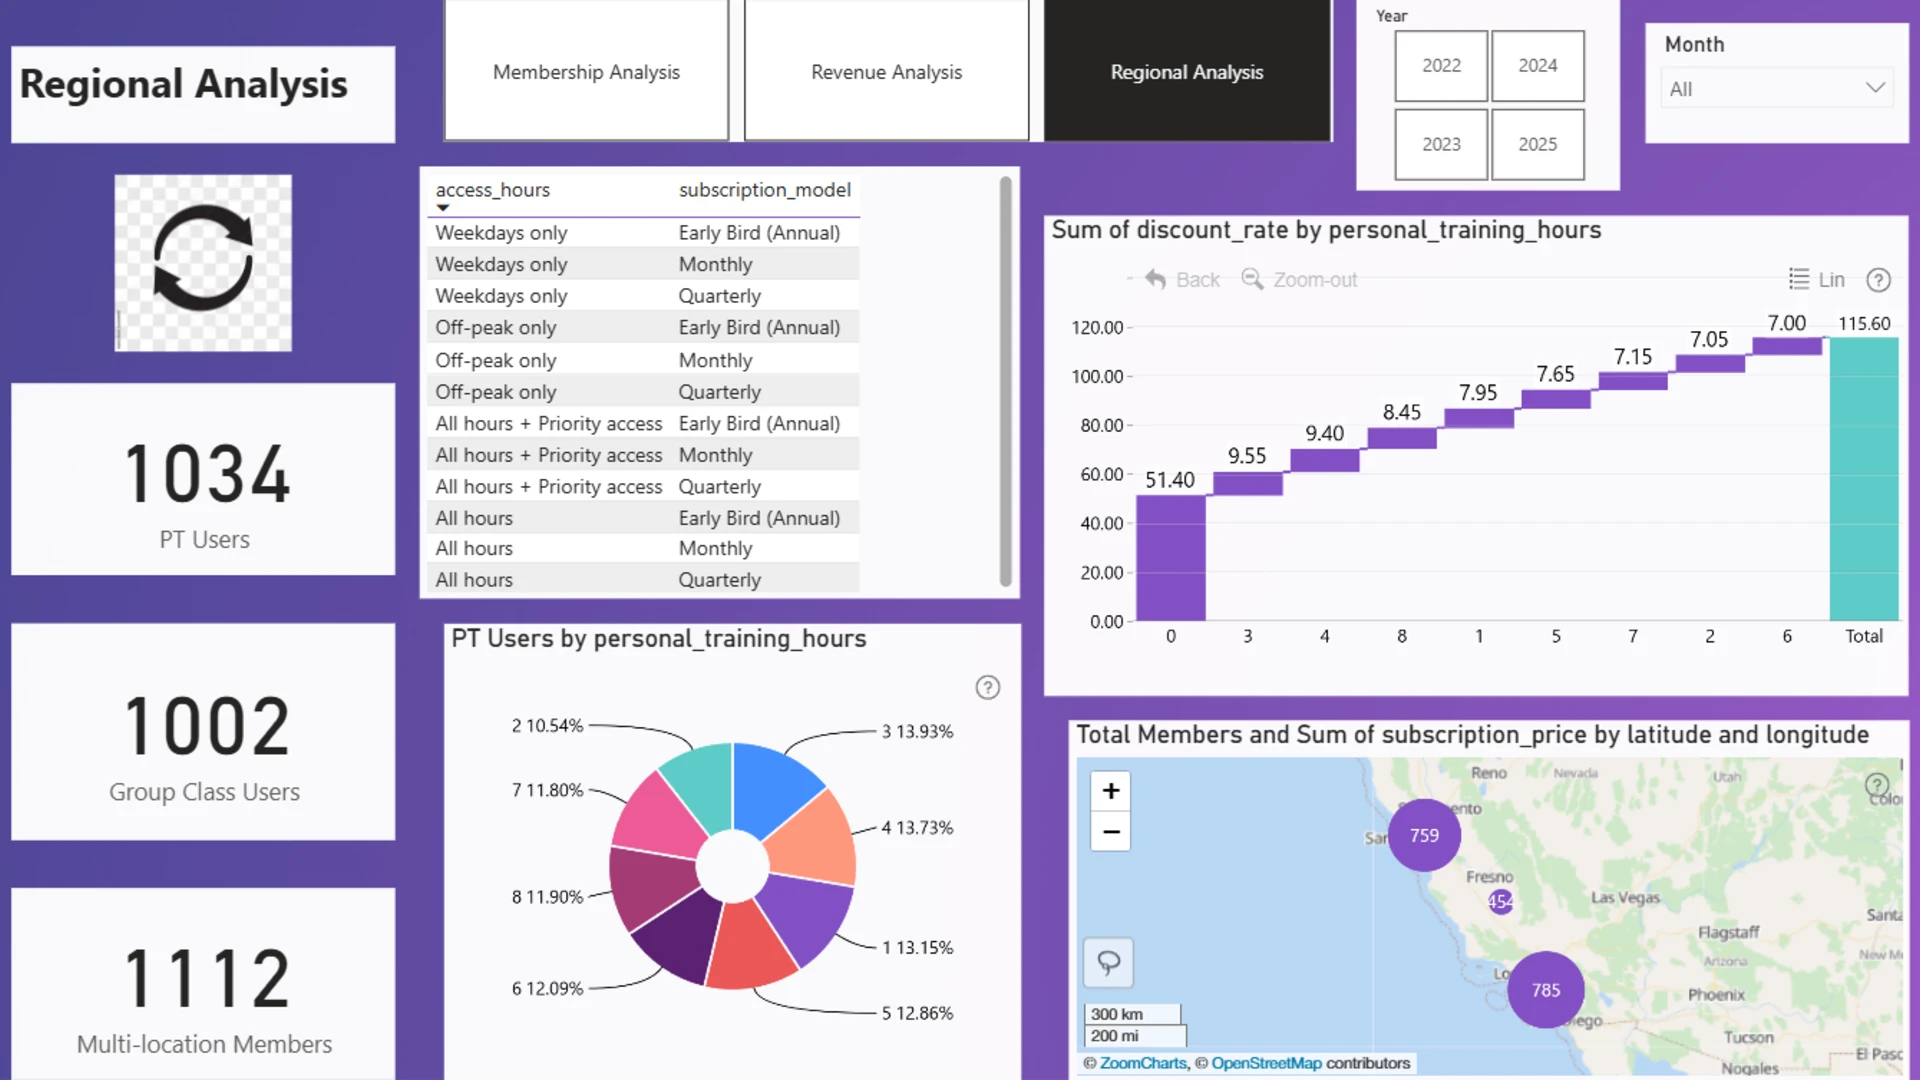This screenshot has height=1080, width=1920.
Task: Switch to Revenue Analysis page
Action: 886,71
